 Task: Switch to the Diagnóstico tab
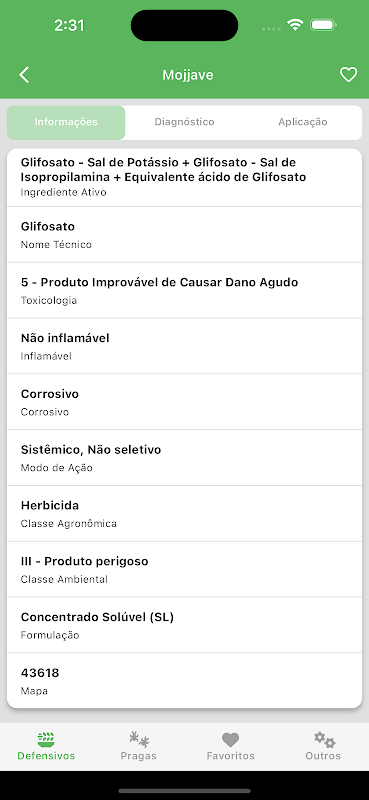tap(184, 122)
